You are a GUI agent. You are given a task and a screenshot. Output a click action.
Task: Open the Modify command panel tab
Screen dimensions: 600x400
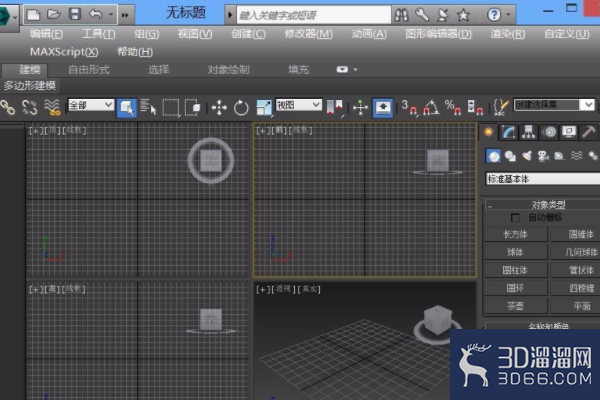pyautogui.click(x=509, y=132)
